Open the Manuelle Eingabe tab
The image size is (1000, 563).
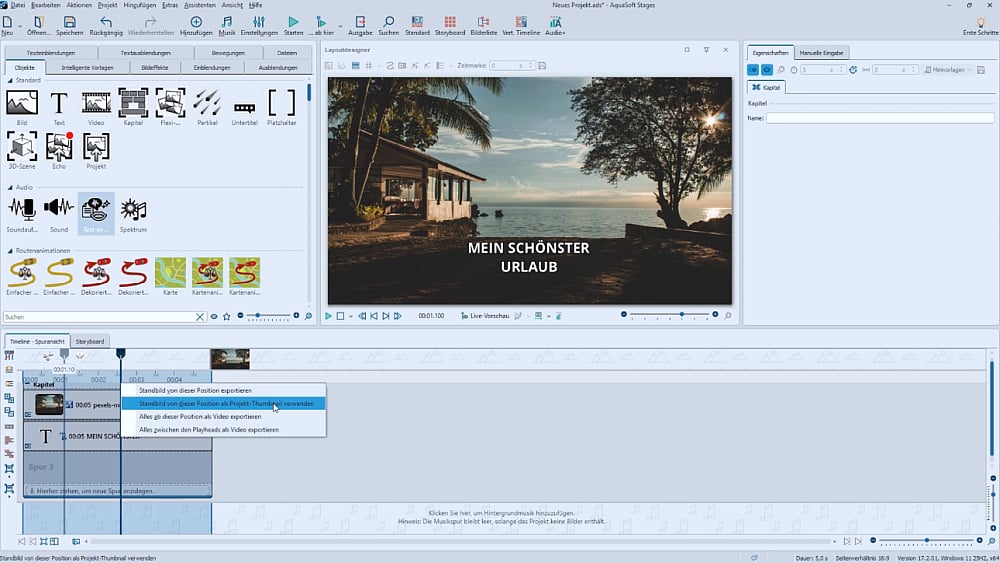(x=819, y=52)
